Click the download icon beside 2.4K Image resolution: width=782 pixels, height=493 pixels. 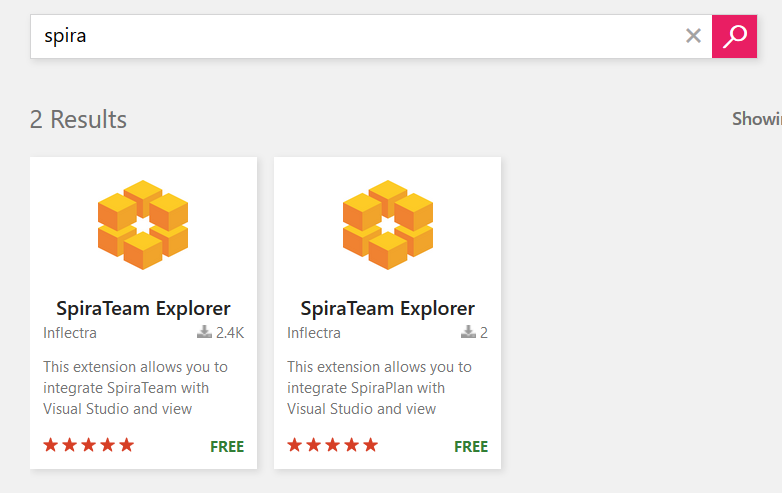click(204, 333)
